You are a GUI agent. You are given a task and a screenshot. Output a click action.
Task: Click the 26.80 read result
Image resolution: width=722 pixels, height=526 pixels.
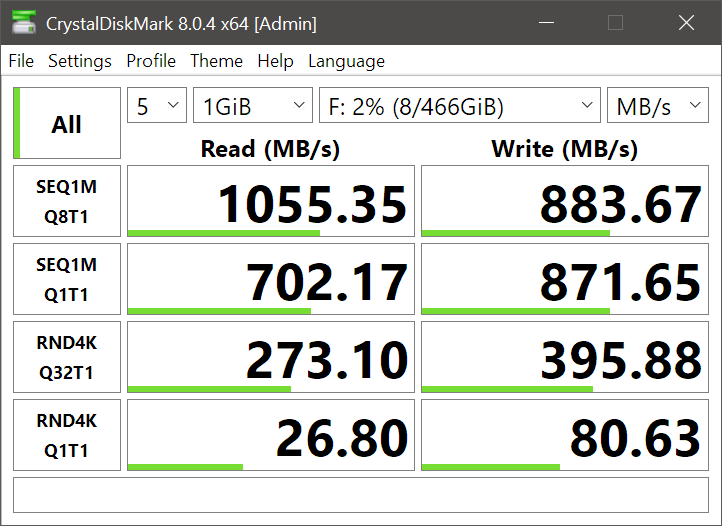click(x=271, y=435)
